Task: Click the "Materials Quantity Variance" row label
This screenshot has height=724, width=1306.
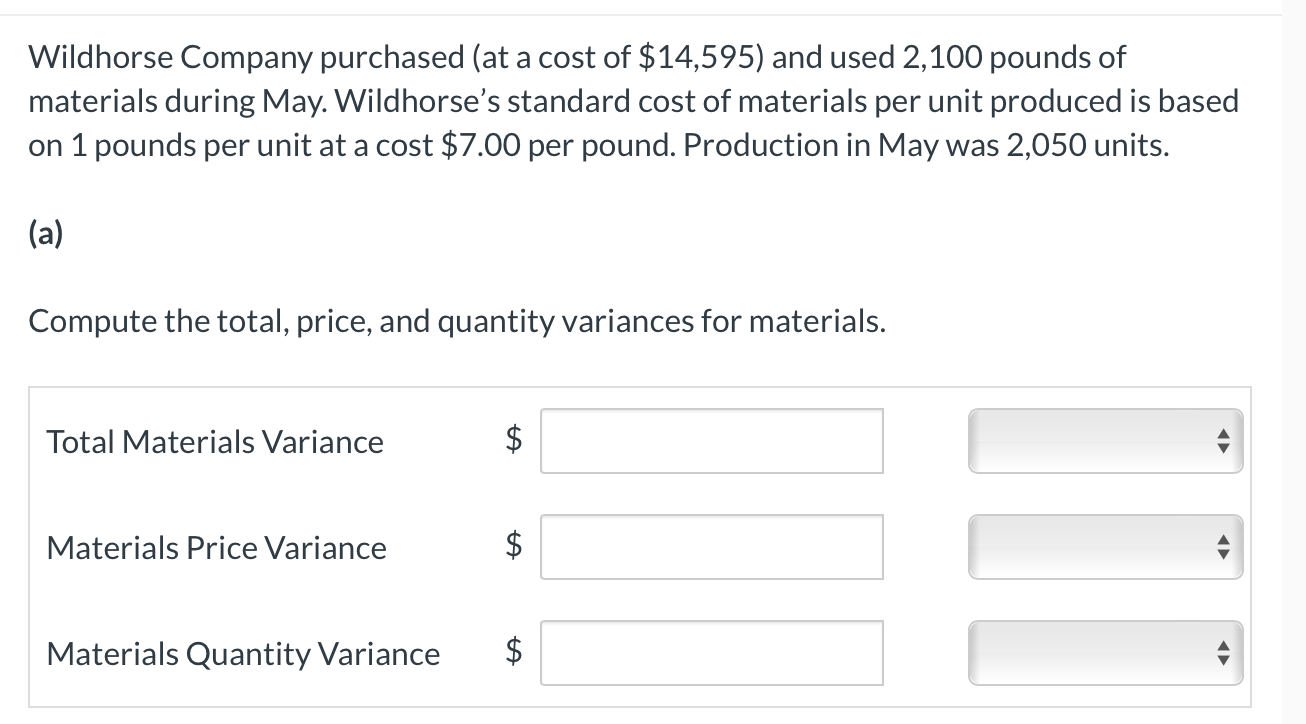Action: click(243, 654)
